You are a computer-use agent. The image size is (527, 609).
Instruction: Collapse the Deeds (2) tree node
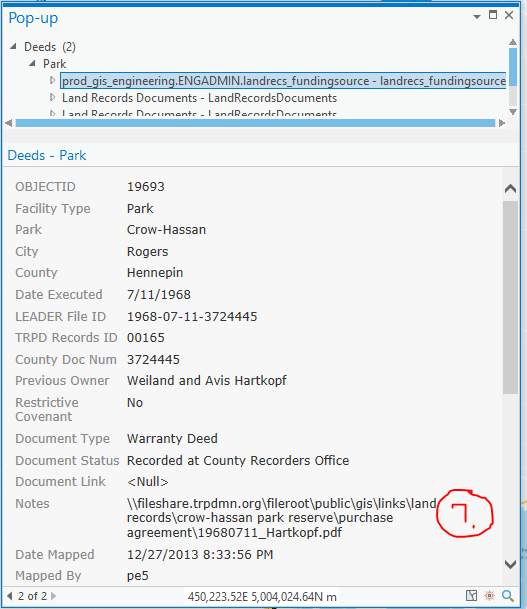[x=14, y=47]
